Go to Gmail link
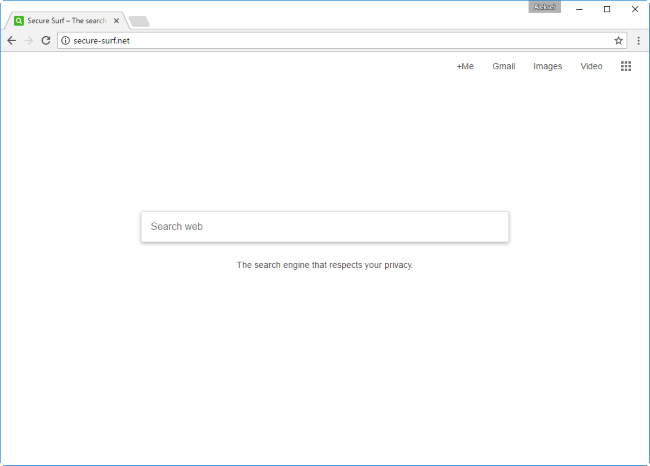 tap(503, 66)
